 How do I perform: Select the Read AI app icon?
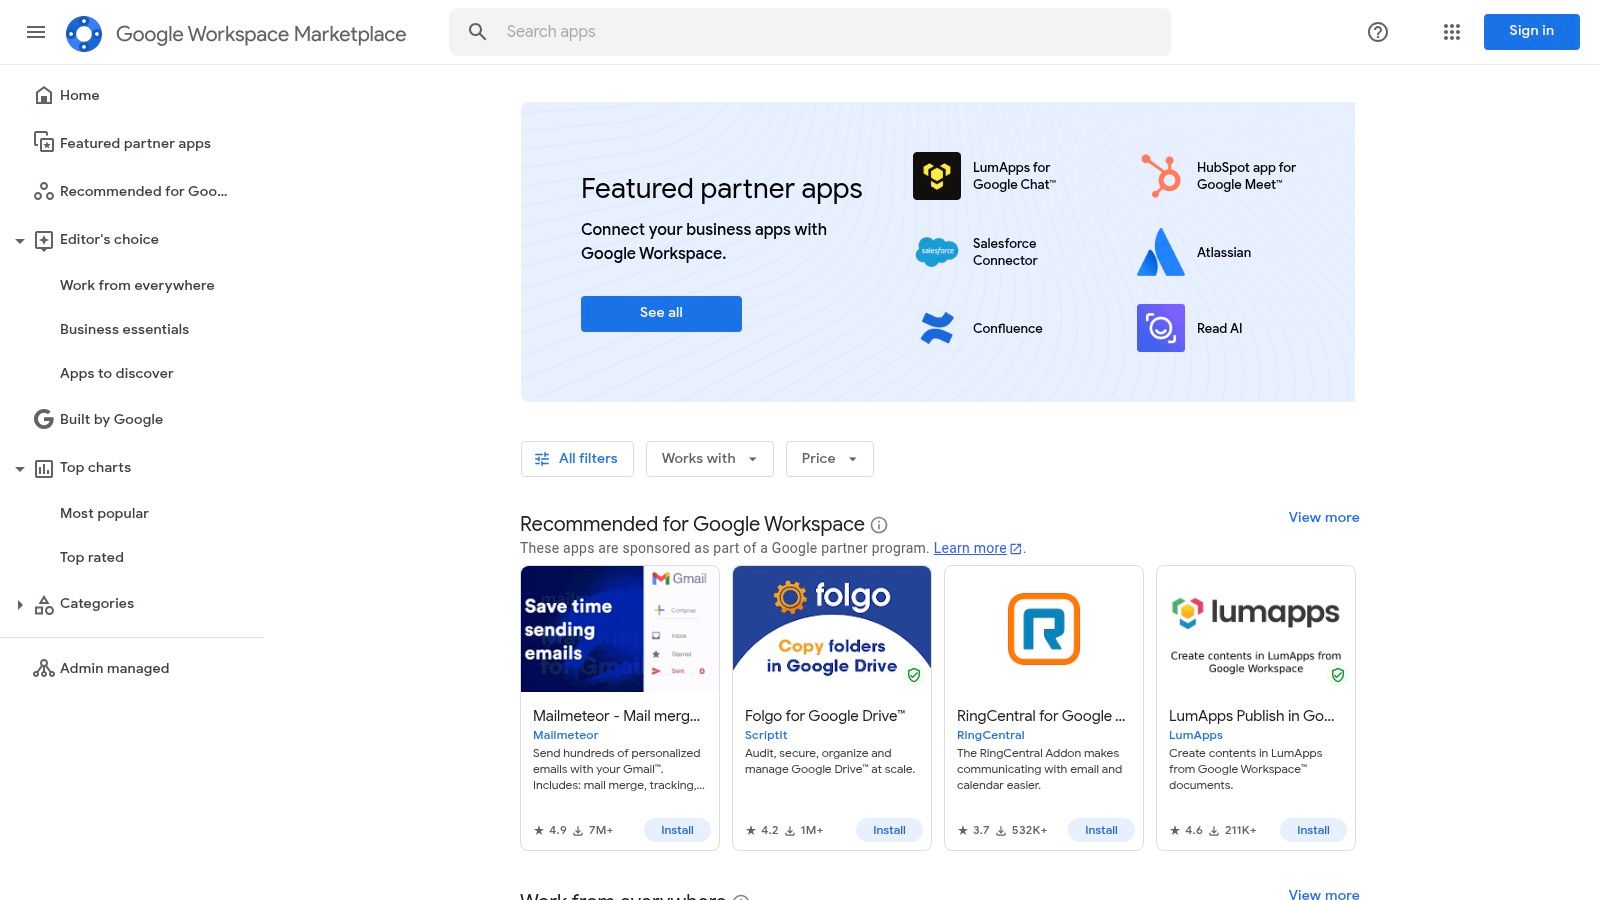point(1160,327)
